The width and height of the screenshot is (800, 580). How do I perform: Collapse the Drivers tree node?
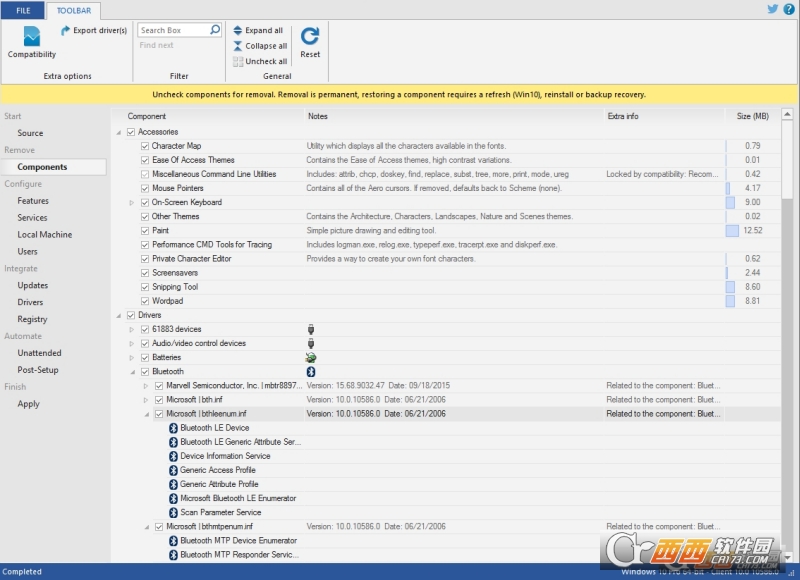tap(118, 316)
